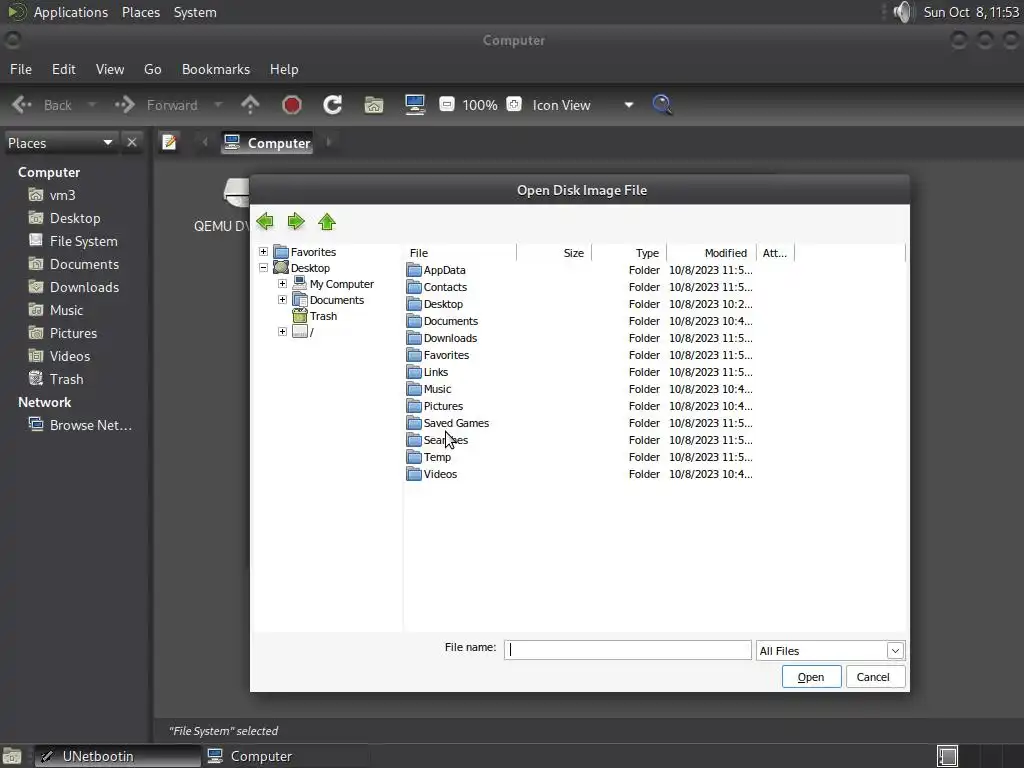Toggle location text entry edit icon
The image size is (1024, 768).
(169, 142)
